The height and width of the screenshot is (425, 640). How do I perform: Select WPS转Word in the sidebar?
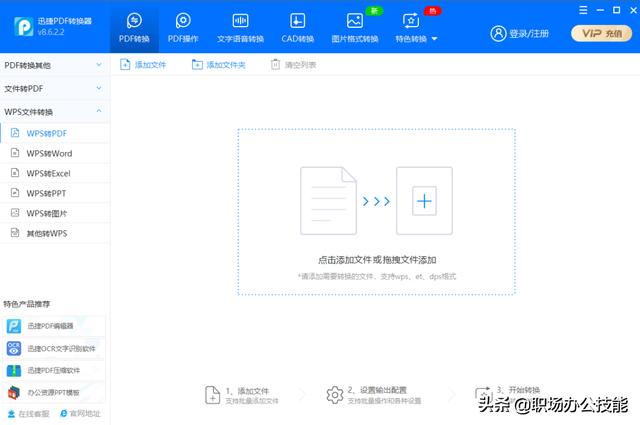[55, 153]
